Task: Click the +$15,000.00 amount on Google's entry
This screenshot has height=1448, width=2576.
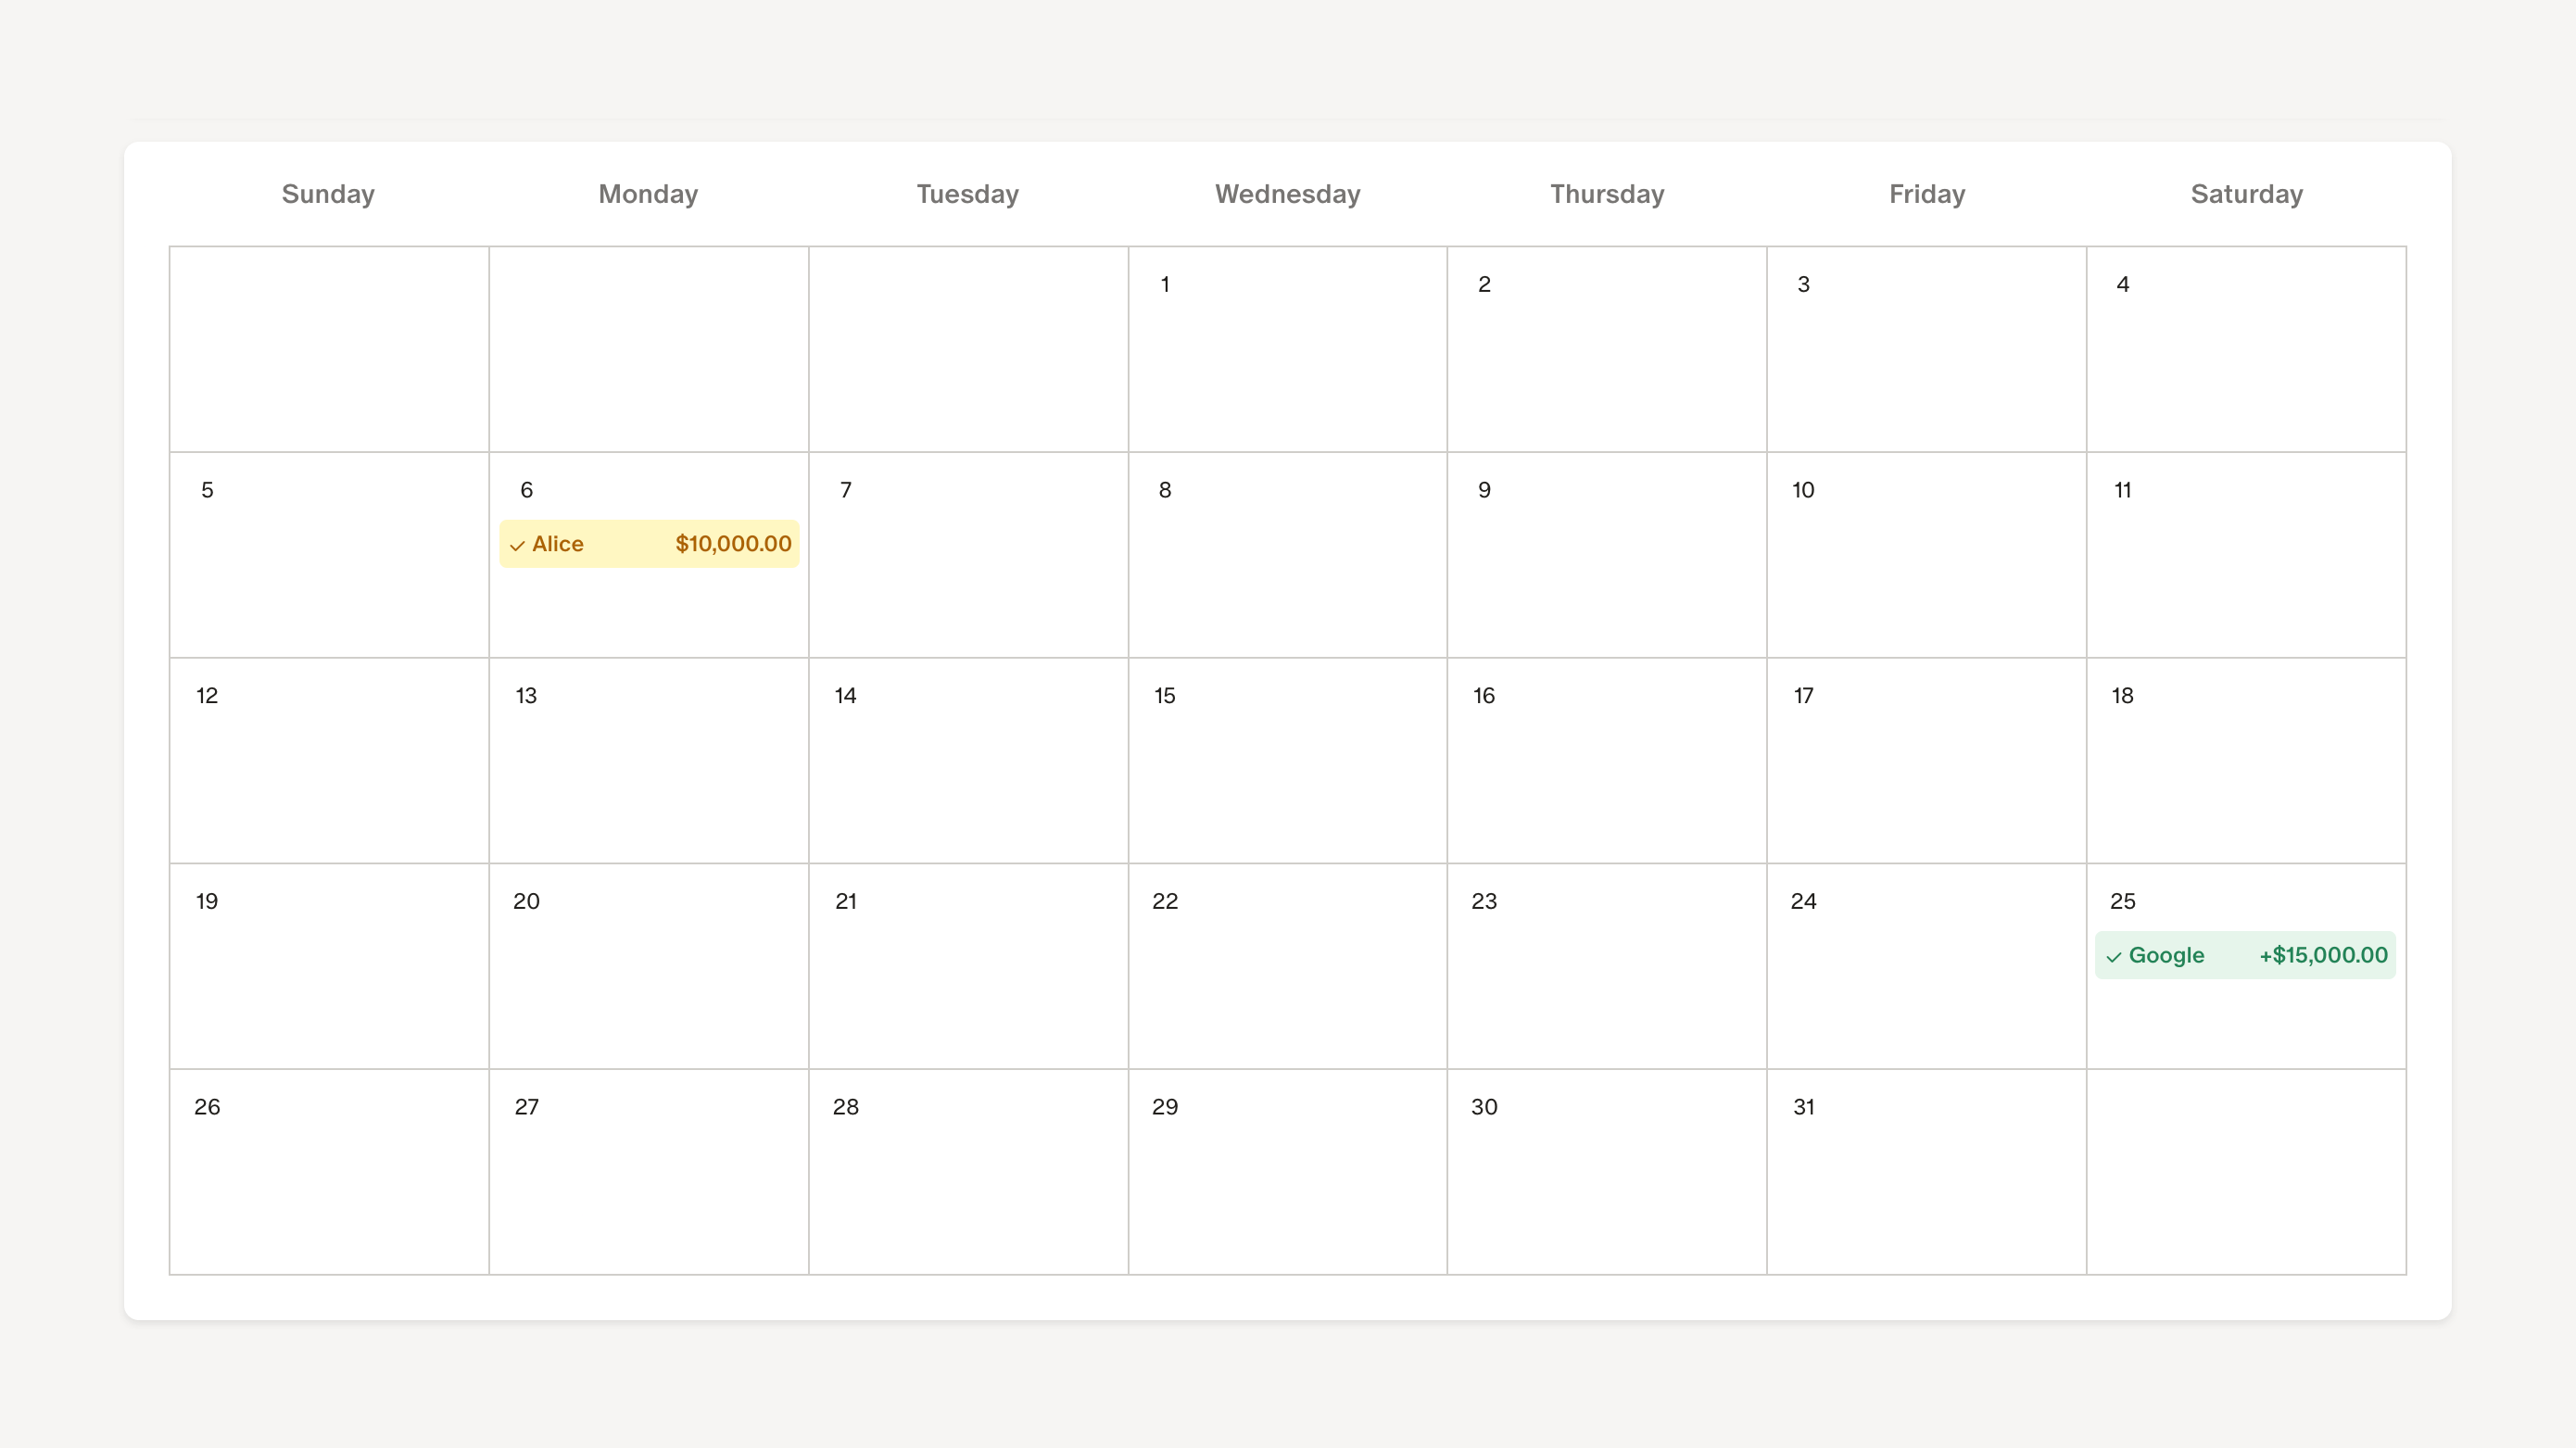Action: (x=2323, y=955)
